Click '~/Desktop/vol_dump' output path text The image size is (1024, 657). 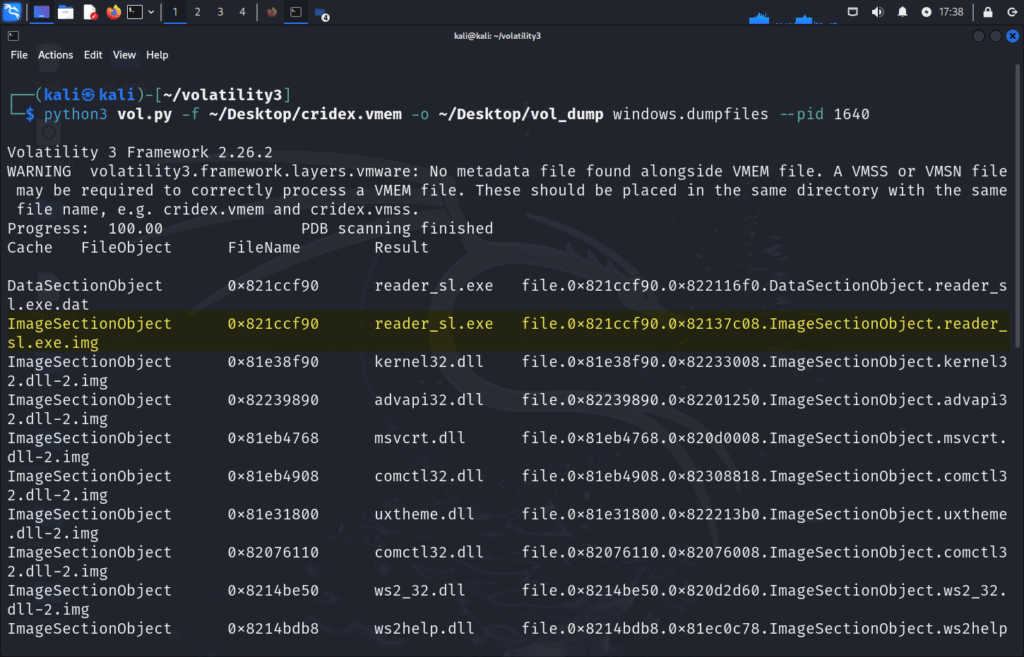520,114
